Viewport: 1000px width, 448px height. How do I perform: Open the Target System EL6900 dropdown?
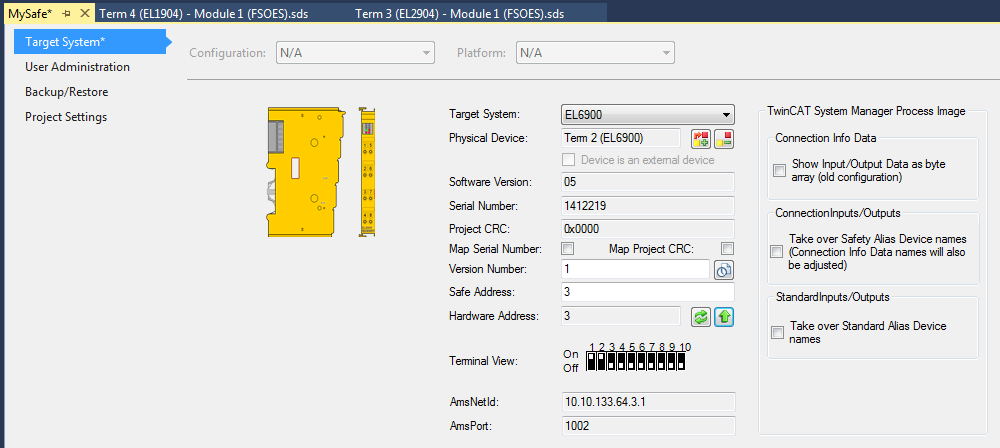pos(648,114)
